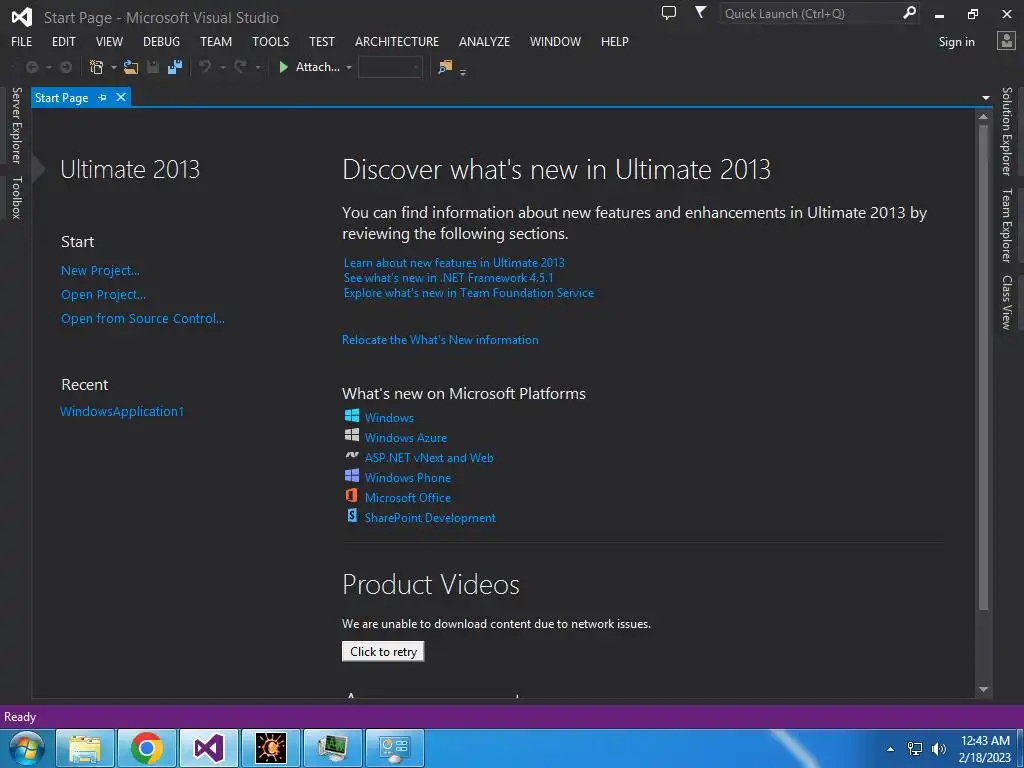1024x768 pixels.
Task: Open the Navigate Backward dropdown arrow
Action: point(49,67)
